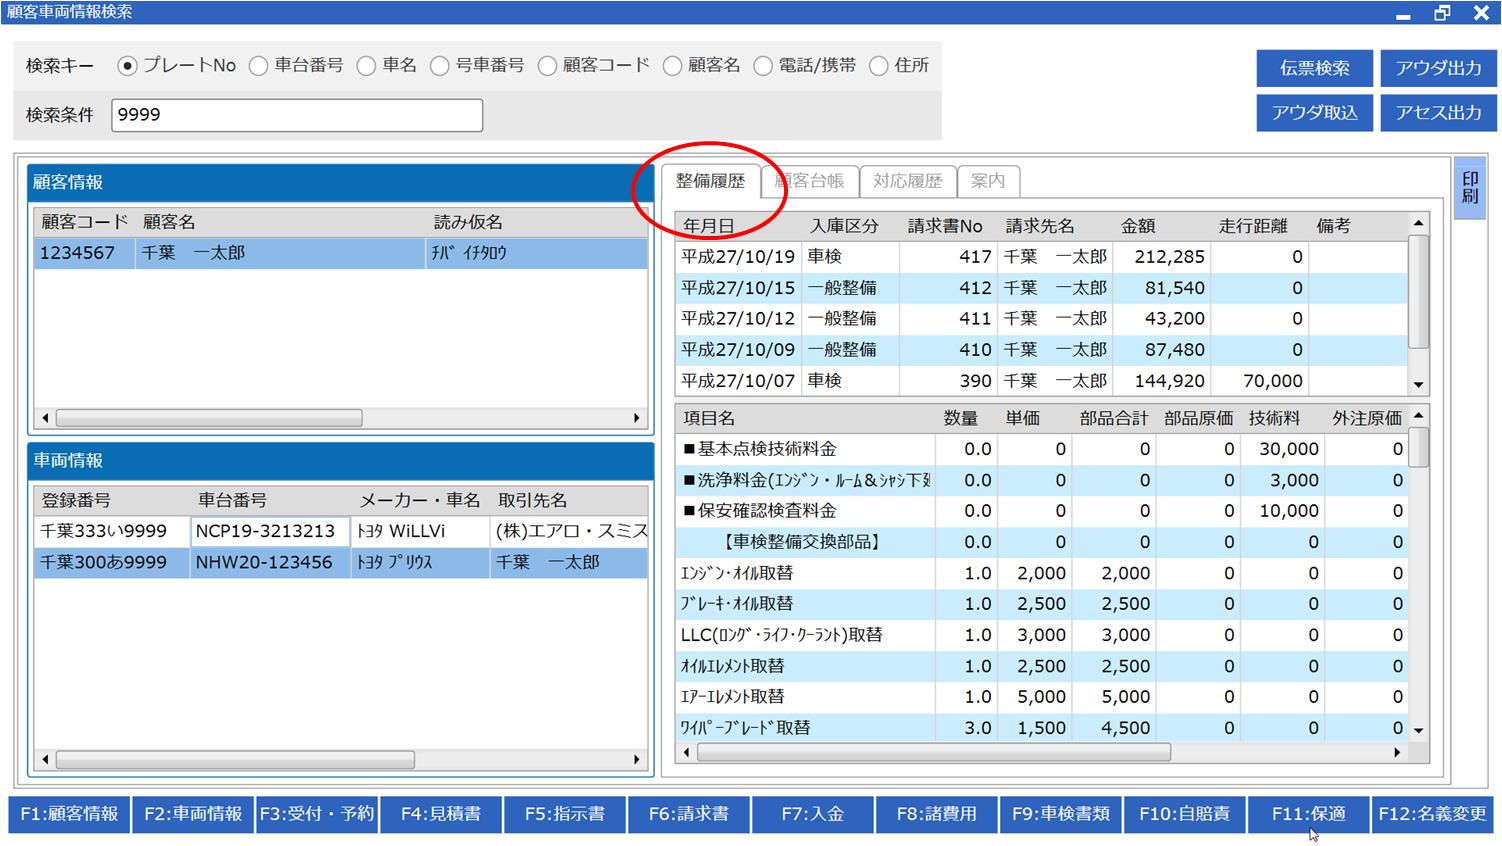Click the 顧客コード column header
The image size is (1502, 846).
(x=85, y=222)
